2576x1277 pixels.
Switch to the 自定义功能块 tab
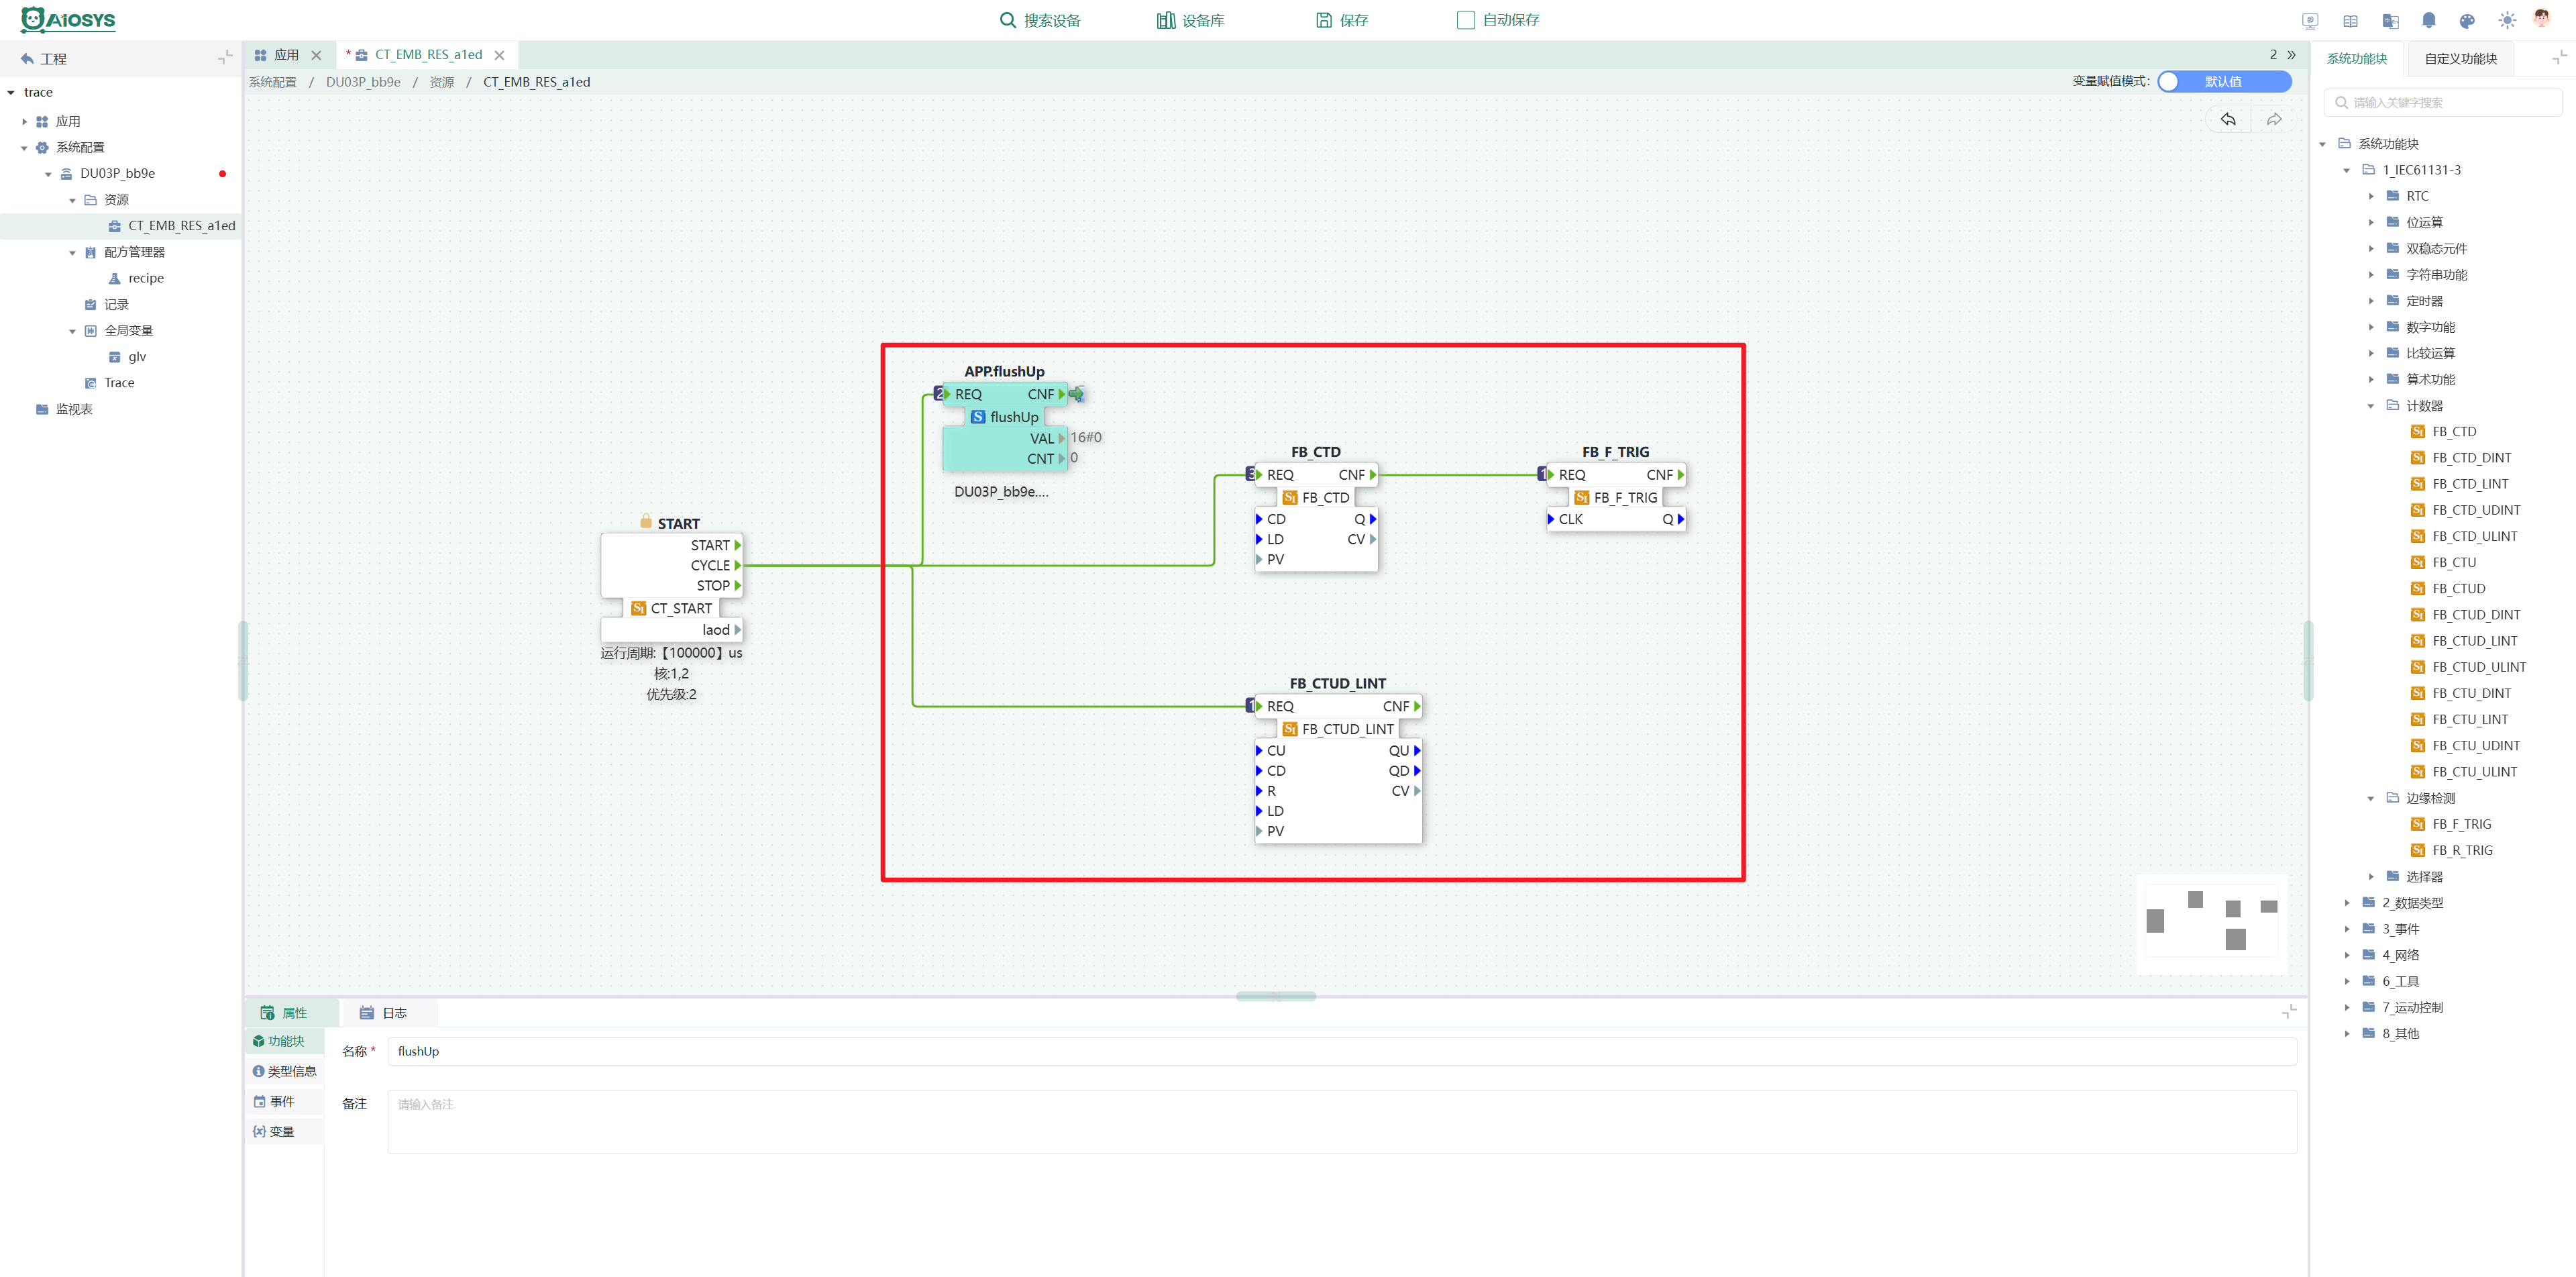tap(2460, 59)
